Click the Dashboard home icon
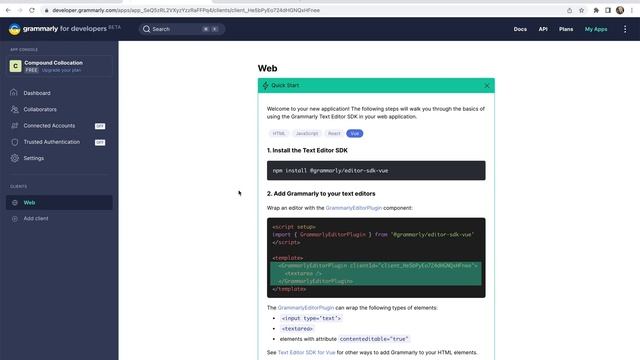 click(14, 93)
